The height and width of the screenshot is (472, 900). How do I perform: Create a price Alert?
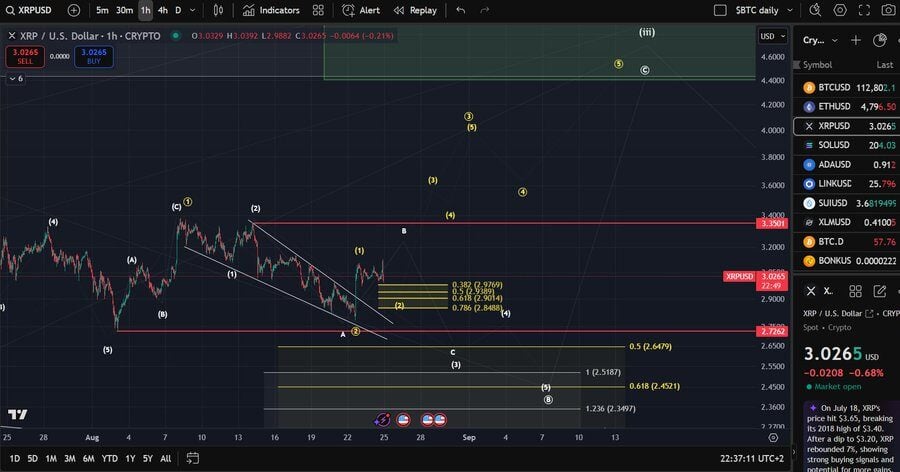361,10
